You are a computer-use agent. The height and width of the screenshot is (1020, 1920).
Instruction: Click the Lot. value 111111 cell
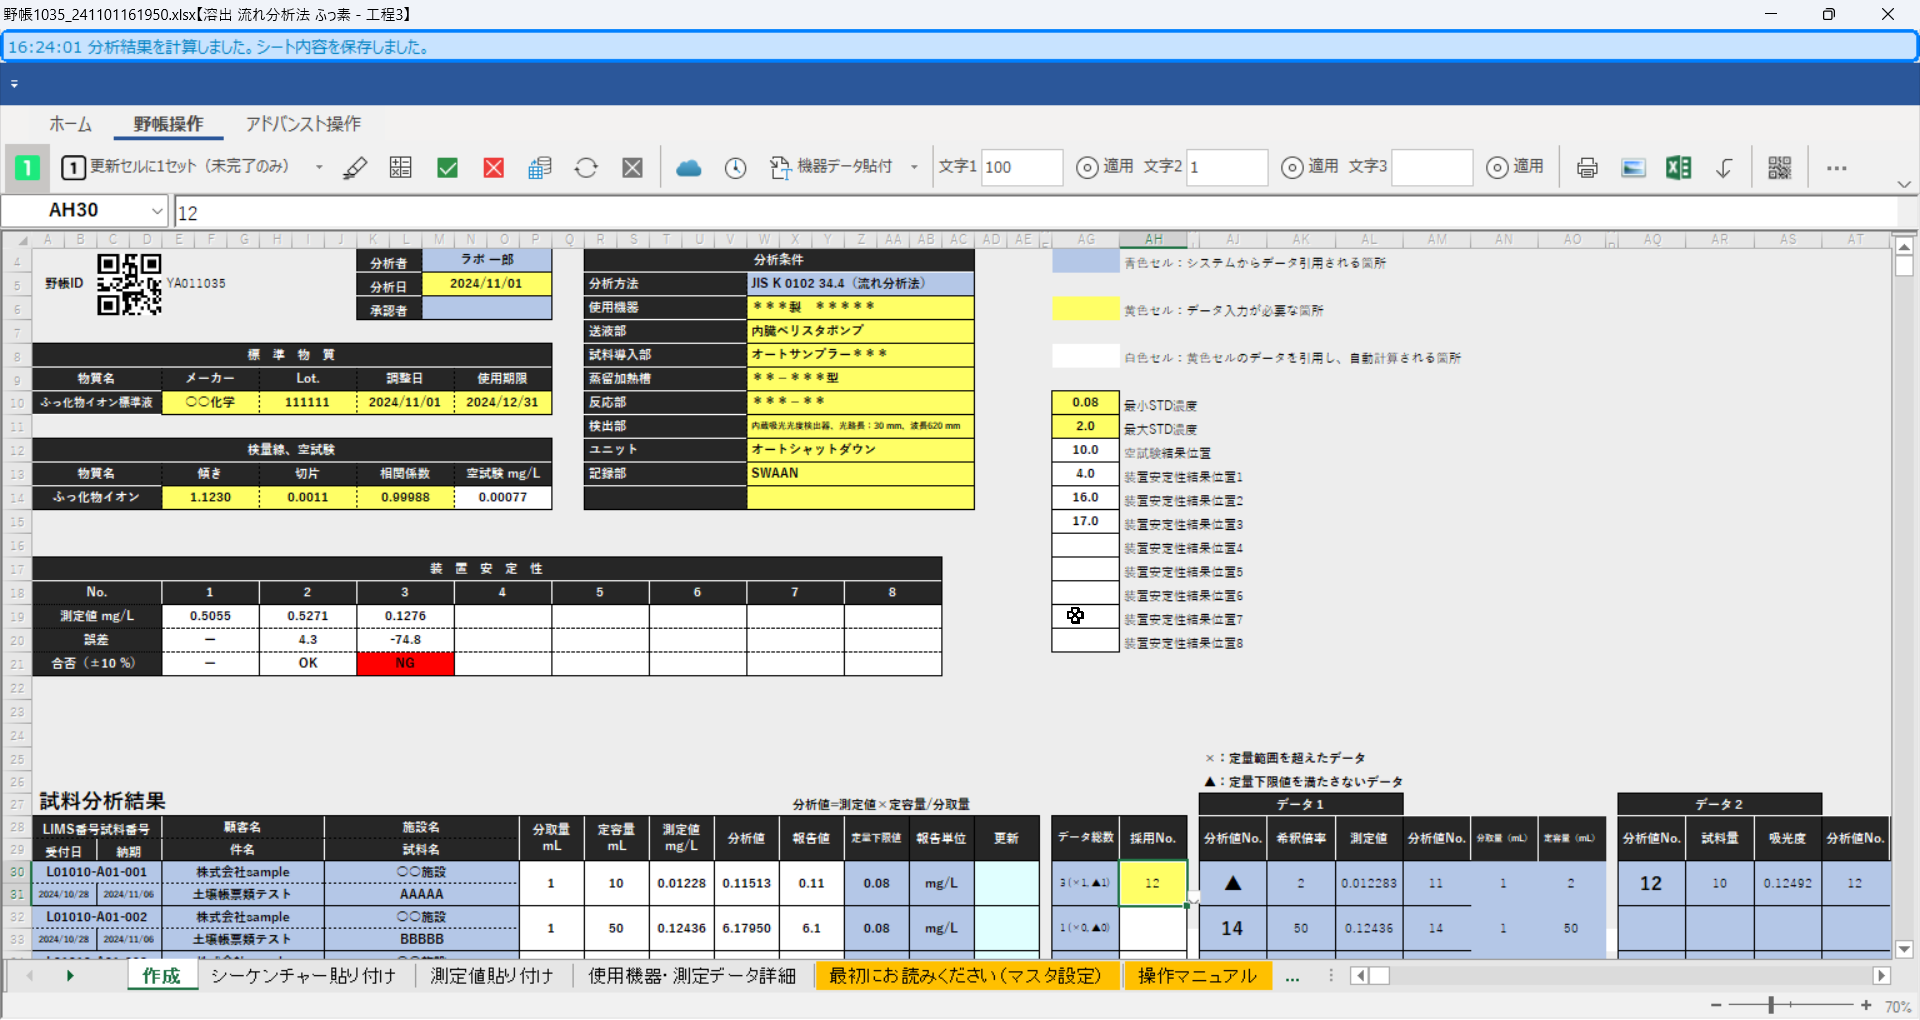coord(307,402)
